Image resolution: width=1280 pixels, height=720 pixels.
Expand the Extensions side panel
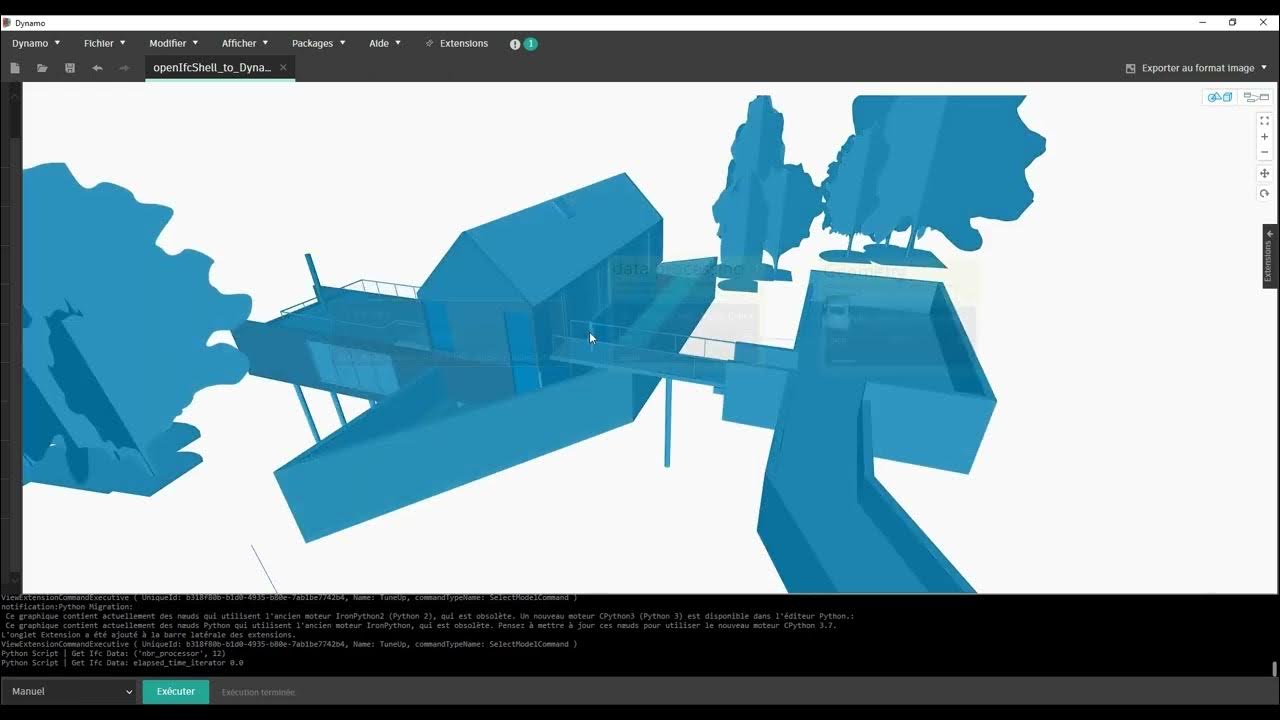pos(1270,256)
